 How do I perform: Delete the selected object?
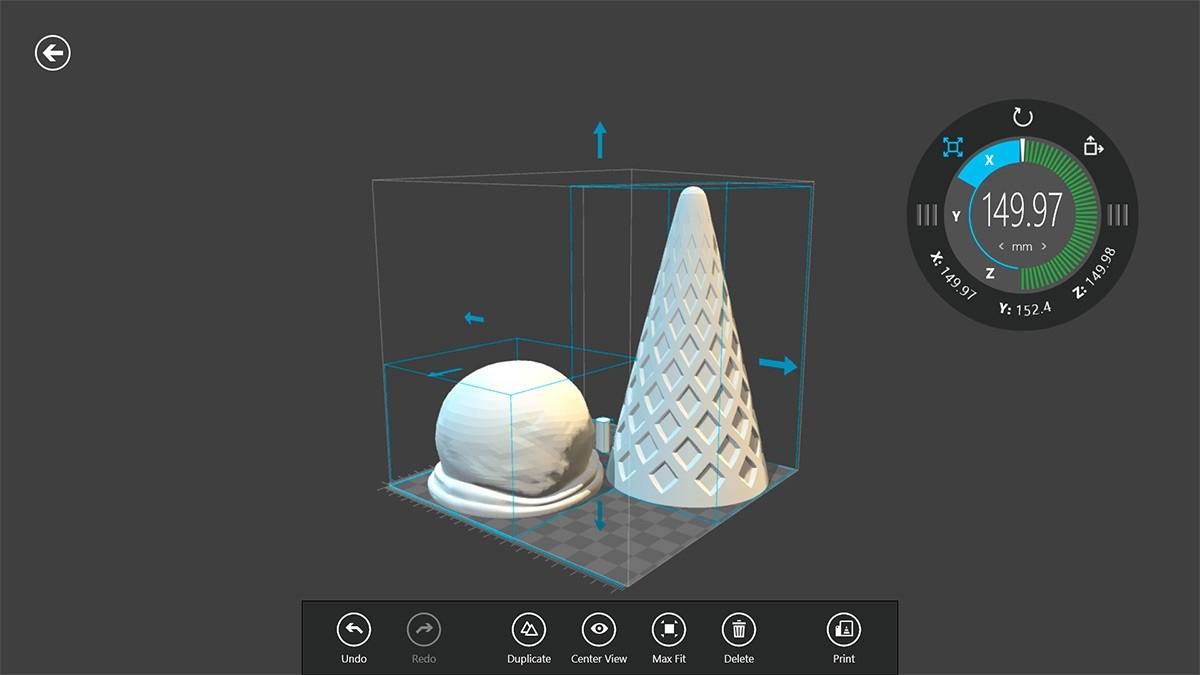tap(738, 637)
